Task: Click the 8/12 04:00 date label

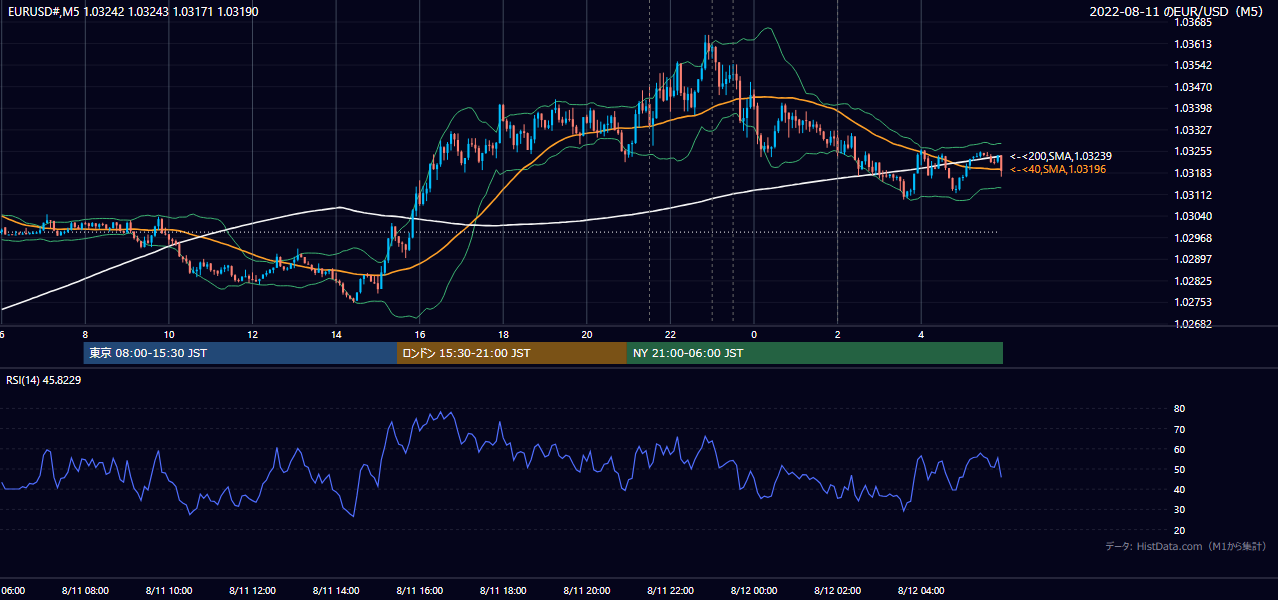Action: (921, 591)
